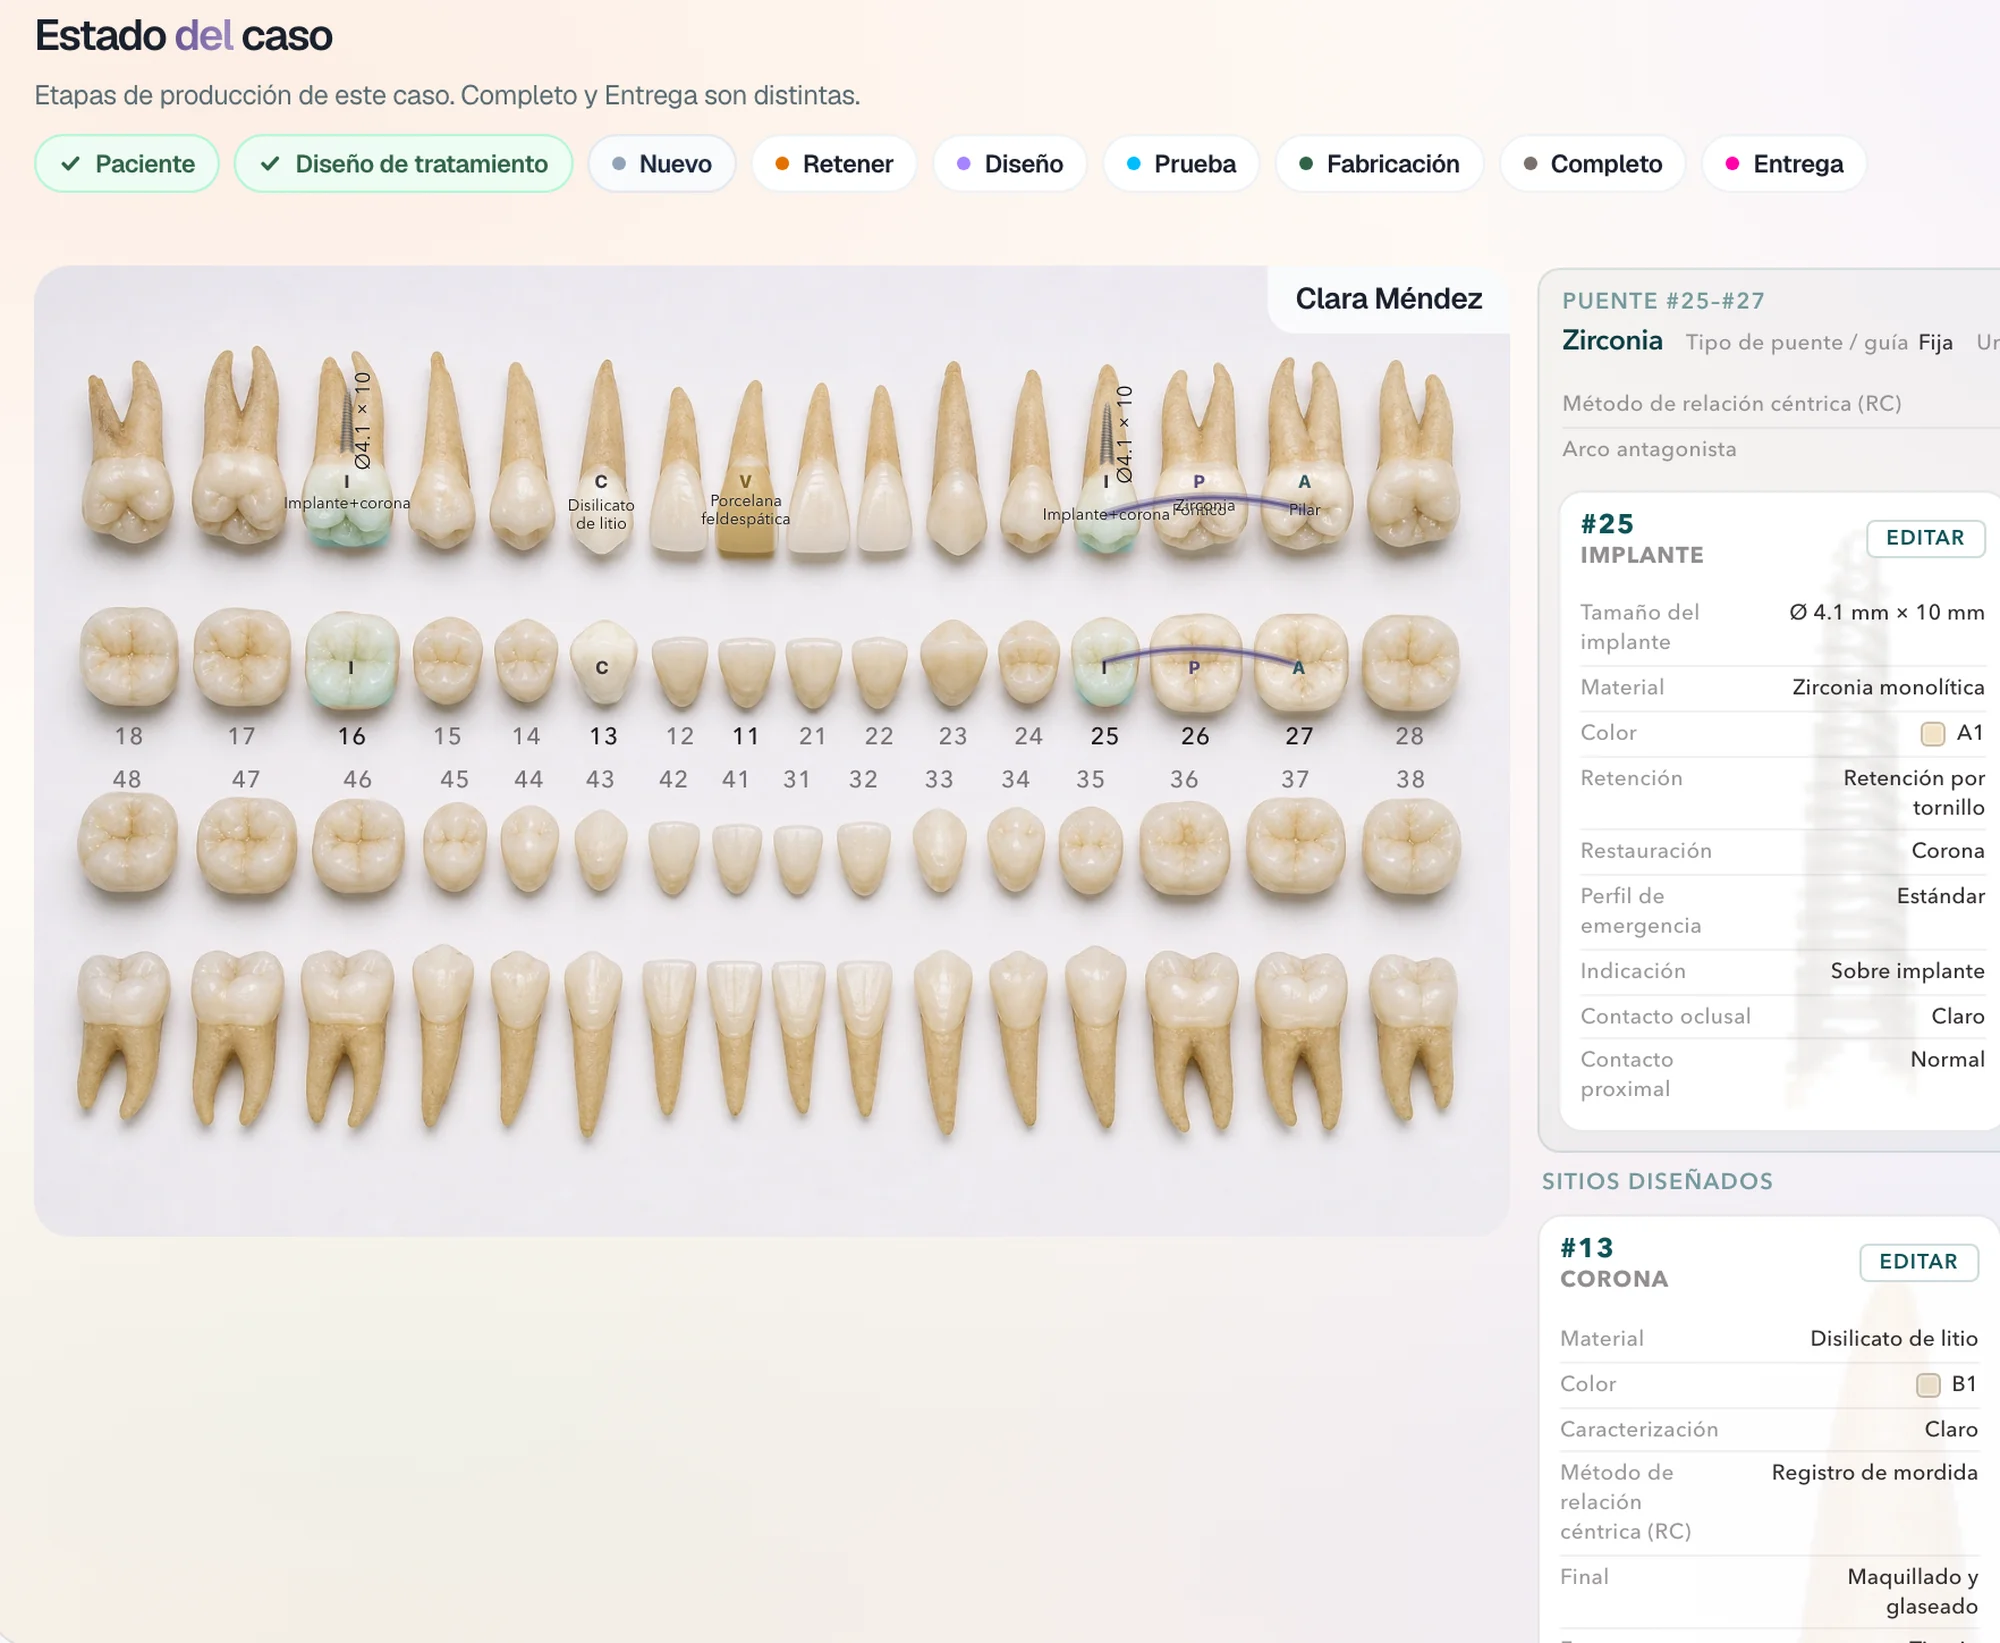
Task: Select occlusal view of tooth 13
Action: coord(602,662)
